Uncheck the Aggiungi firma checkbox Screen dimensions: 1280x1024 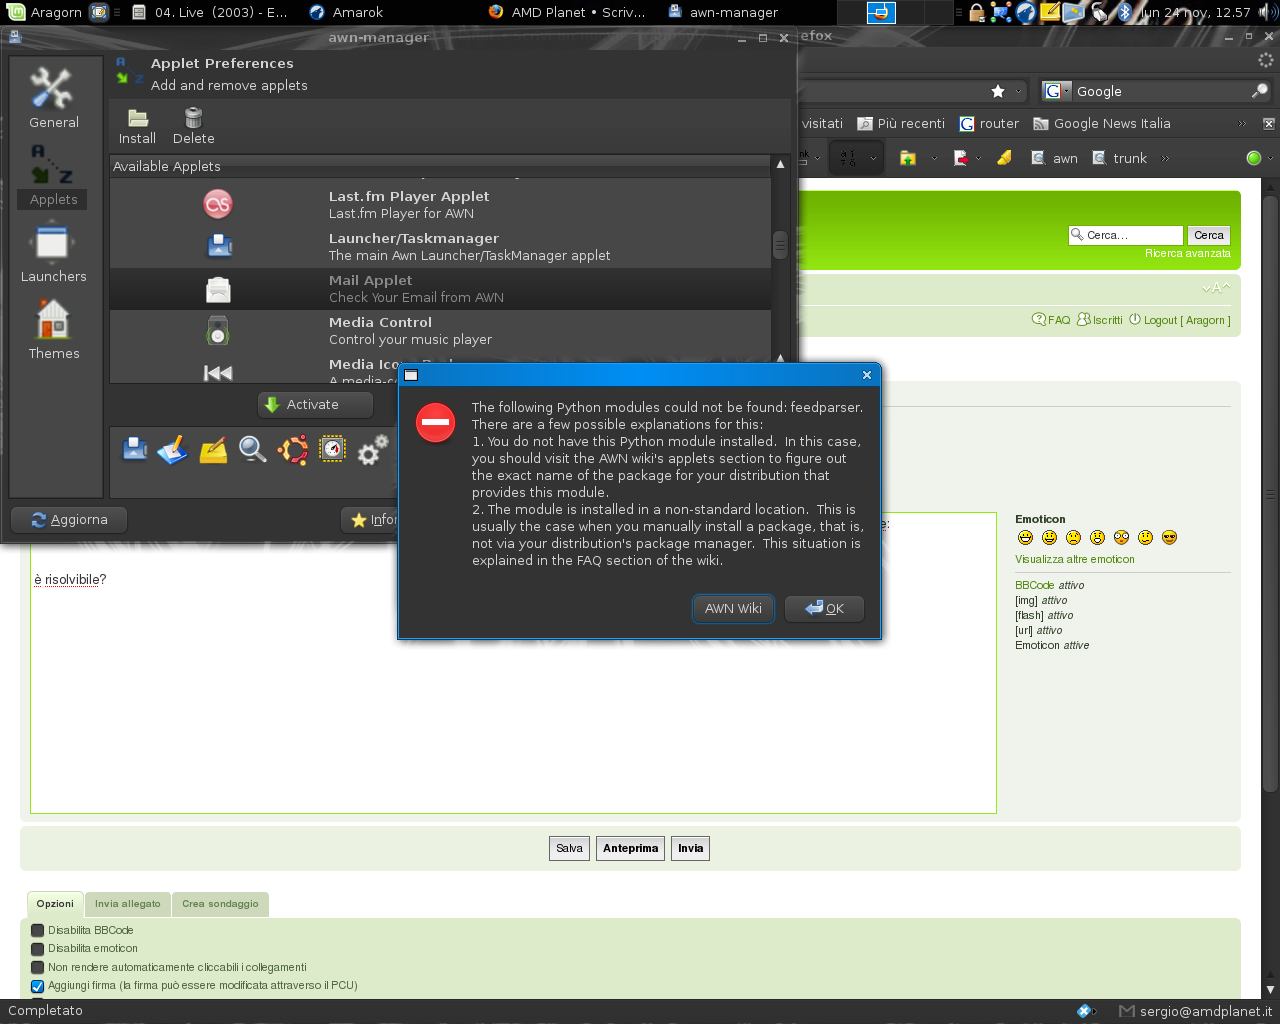coord(38,986)
